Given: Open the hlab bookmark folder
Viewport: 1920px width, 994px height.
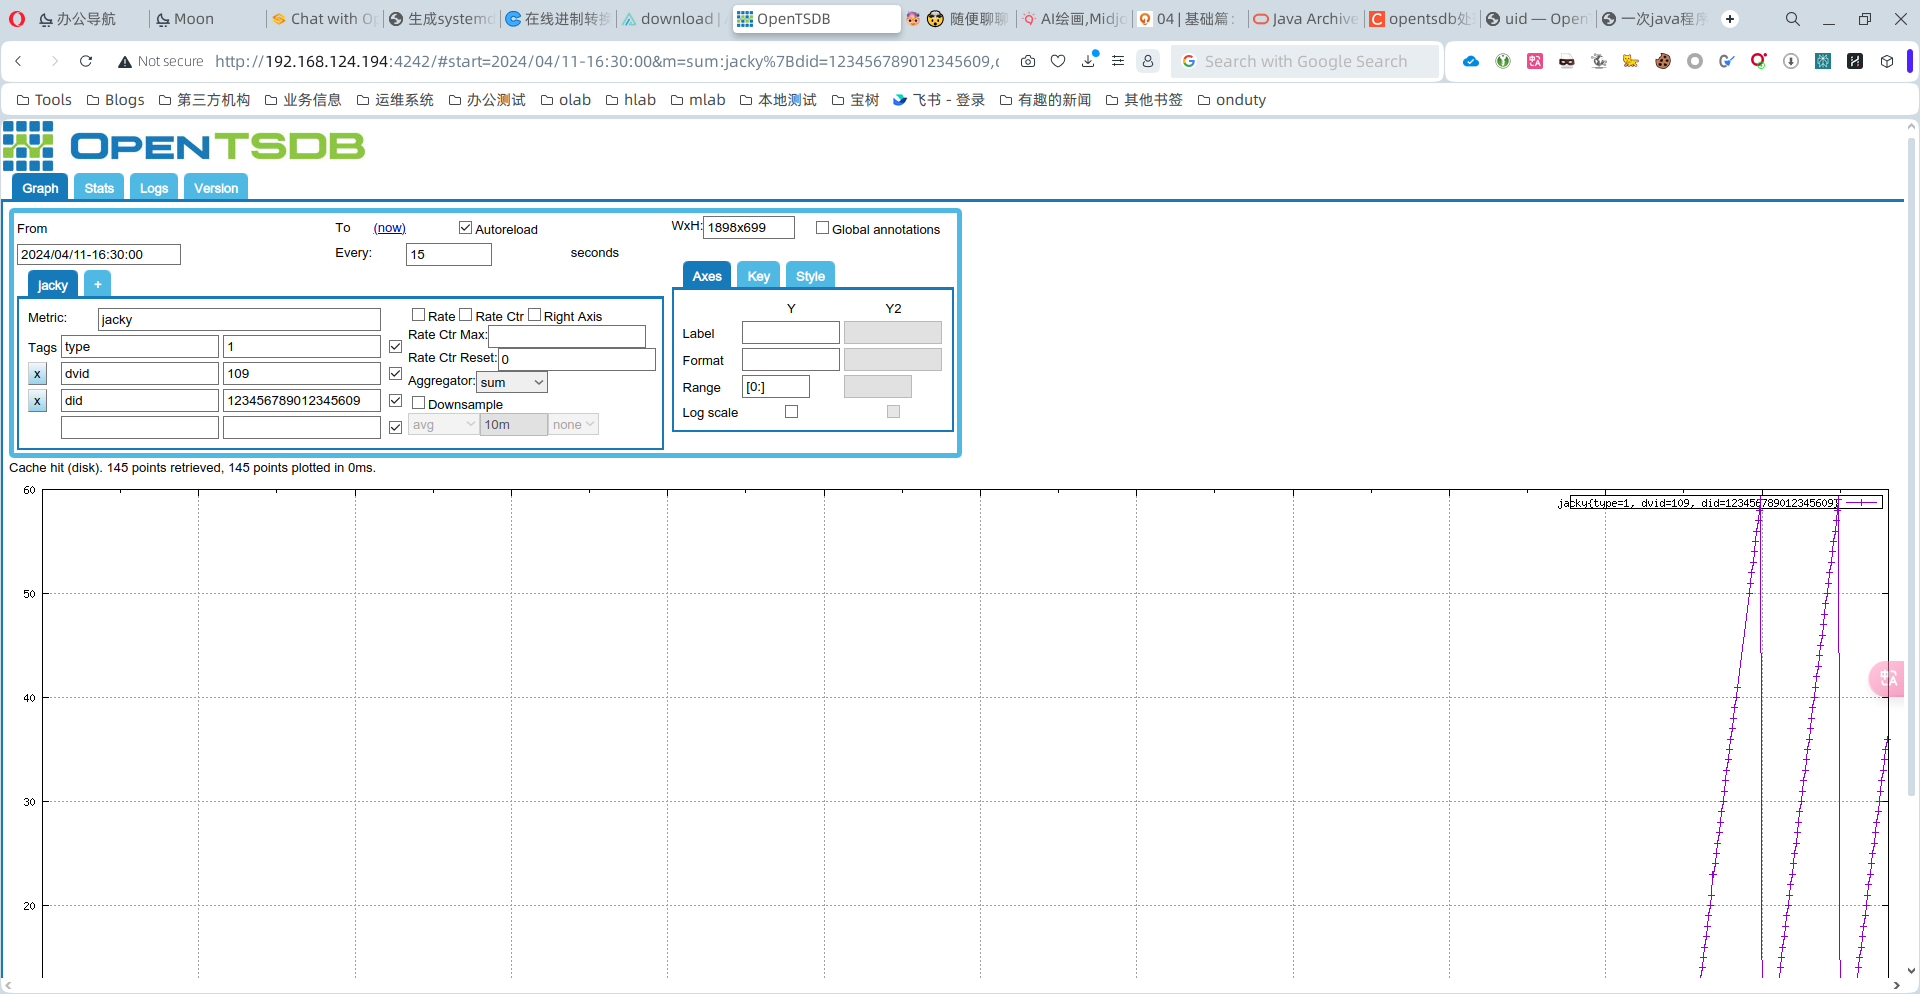Looking at the screenshot, I should (x=631, y=100).
